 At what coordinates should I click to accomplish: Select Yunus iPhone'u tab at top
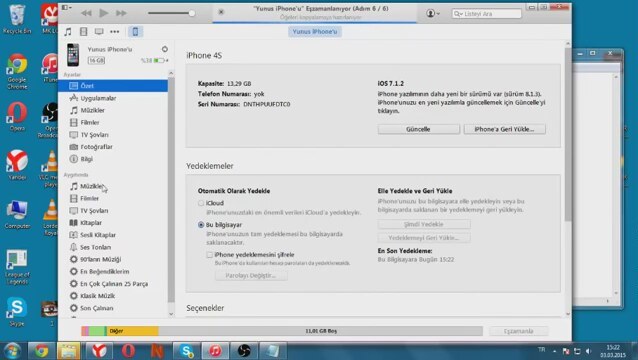click(x=315, y=31)
